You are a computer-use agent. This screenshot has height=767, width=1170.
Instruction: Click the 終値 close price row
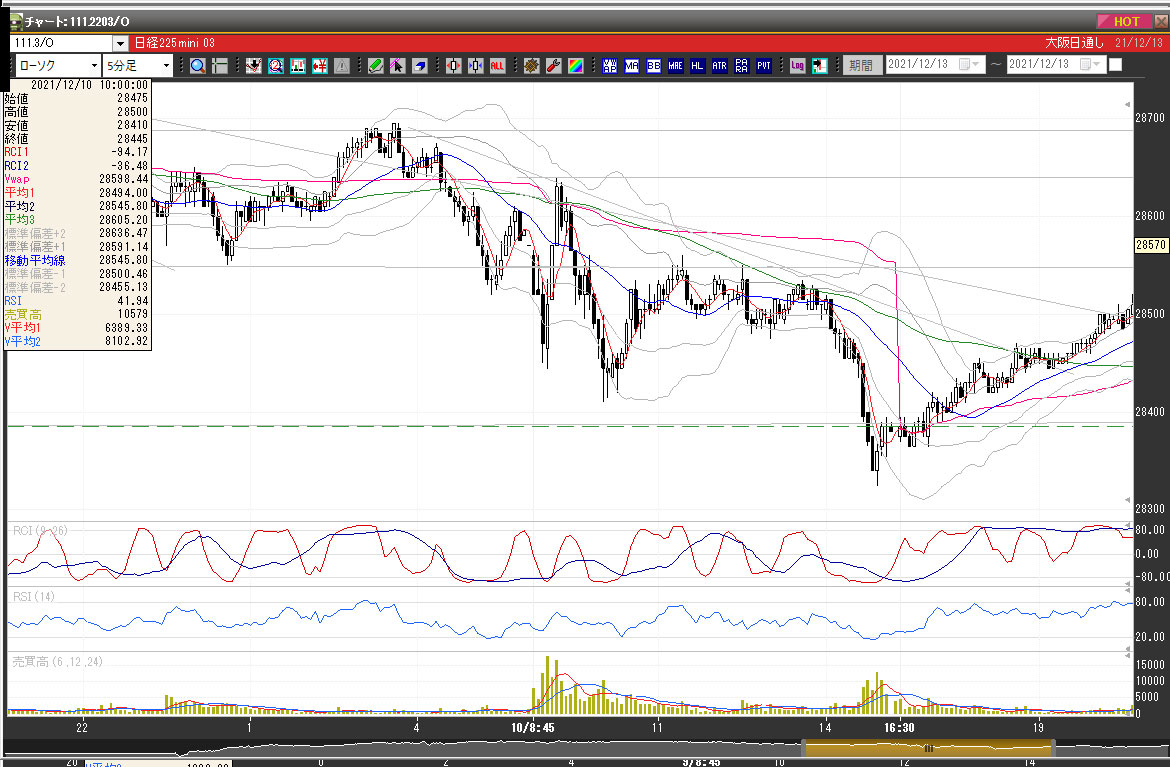77,139
